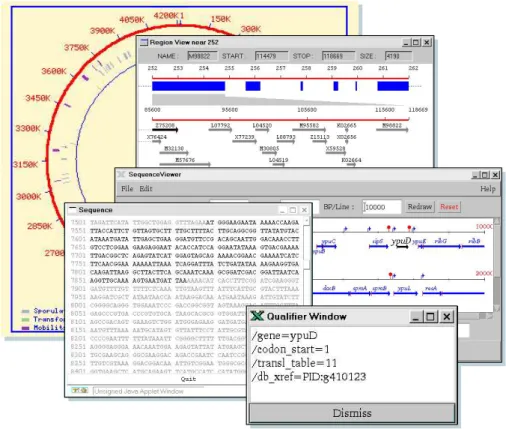The image size is (506, 429).
Task: Select the L07792 sequence arrow
Action: [220, 130]
